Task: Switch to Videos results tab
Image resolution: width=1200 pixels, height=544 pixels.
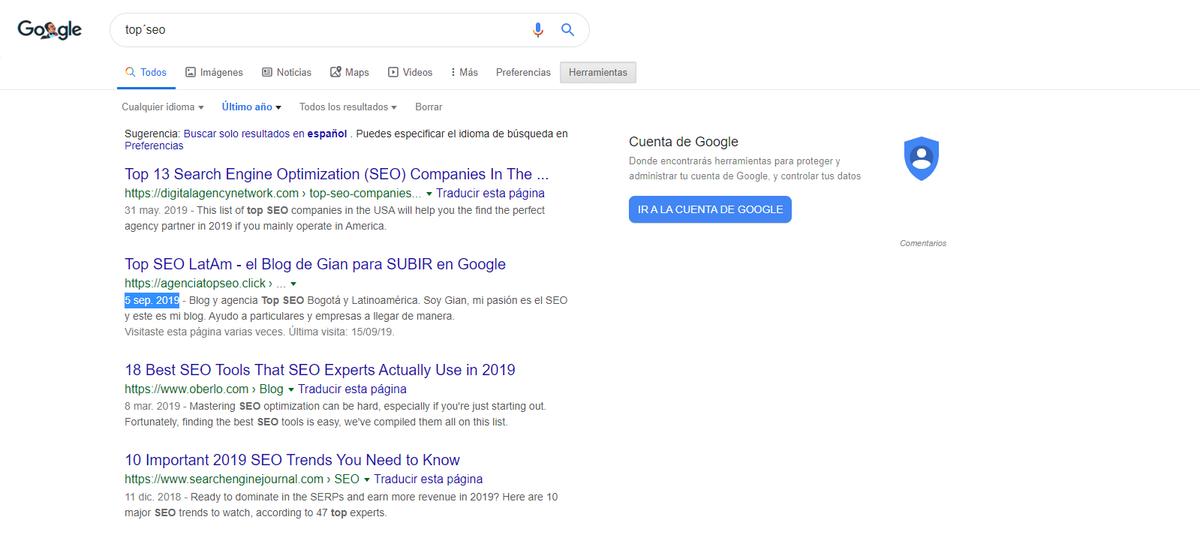Action: click(410, 72)
